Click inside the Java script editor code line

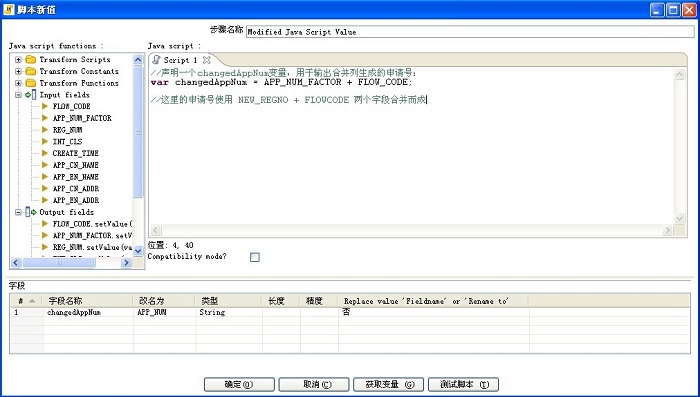(281, 82)
